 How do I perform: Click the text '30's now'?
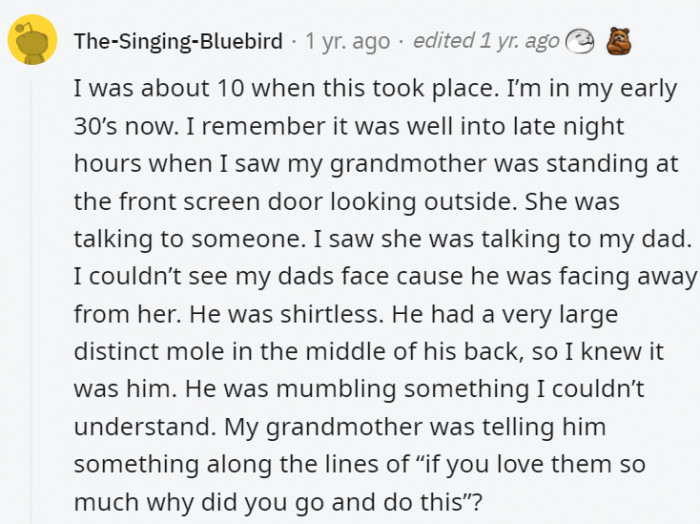pos(124,126)
